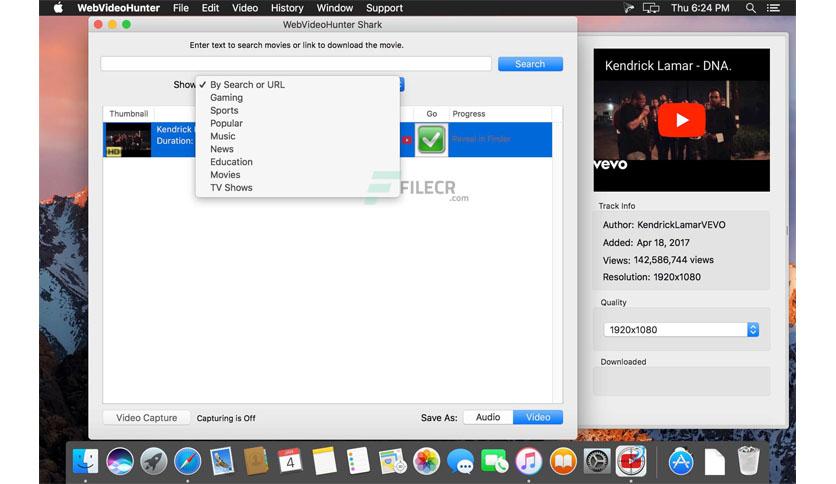836x484 pixels.
Task: Play the Kendrick Lamar DNA video preview
Action: tap(681, 120)
